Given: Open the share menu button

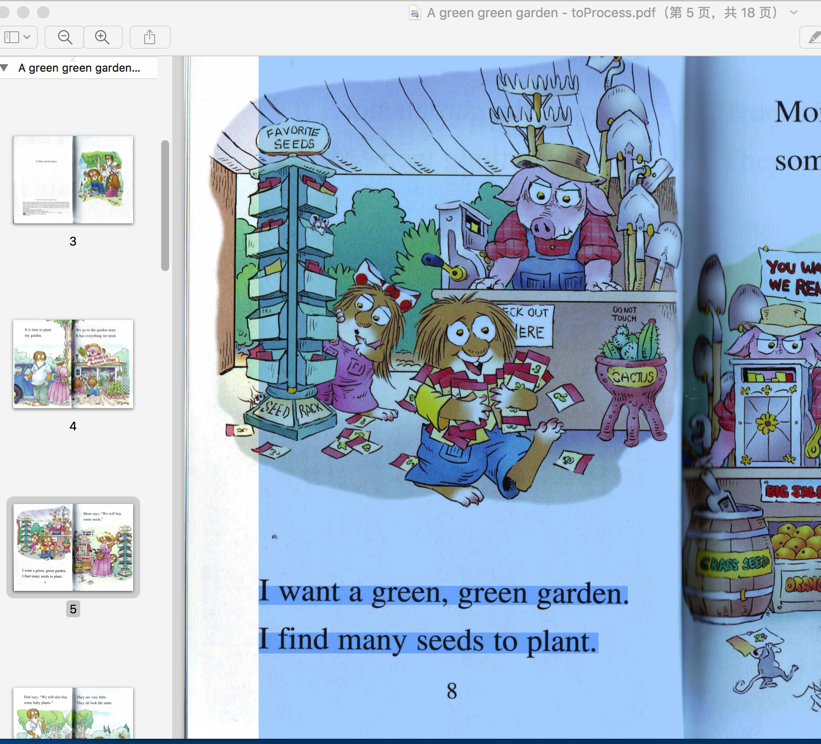Looking at the screenshot, I should (x=150, y=37).
